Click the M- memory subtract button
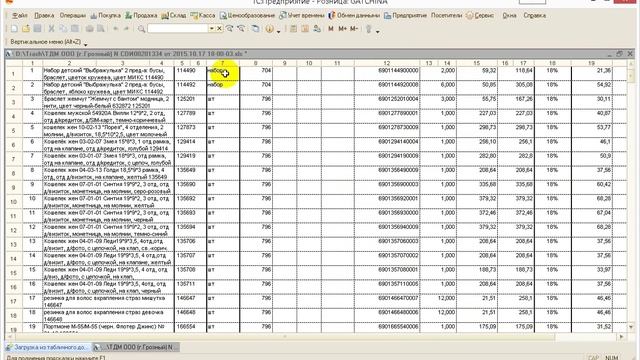 pyautogui.click(x=354, y=29)
